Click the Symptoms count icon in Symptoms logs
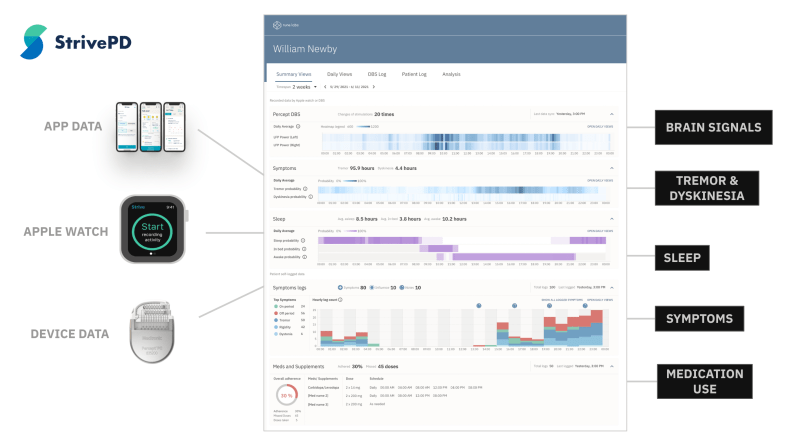The height and width of the screenshot is (448, 800). pos(340,288)
